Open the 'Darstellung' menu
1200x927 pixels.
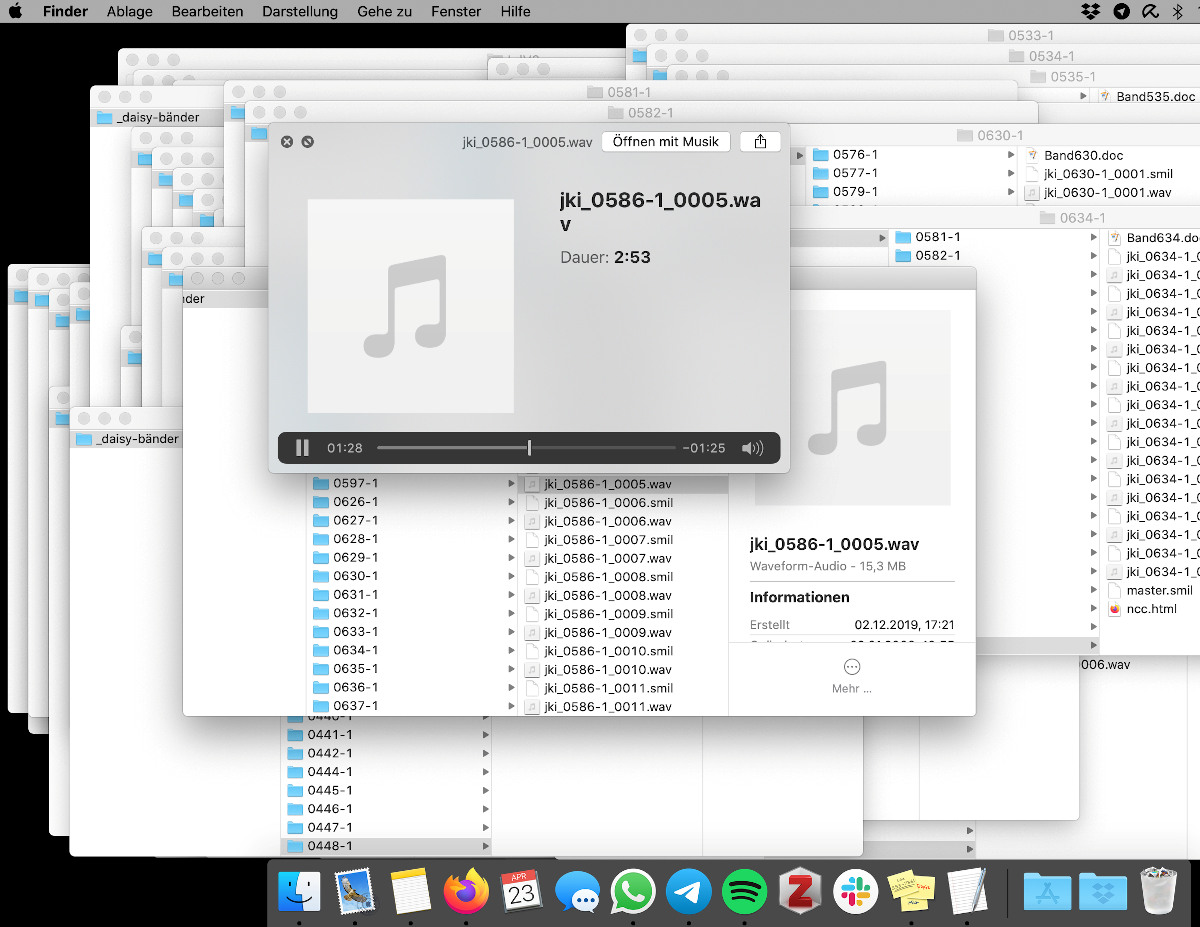tap(300, 12)
